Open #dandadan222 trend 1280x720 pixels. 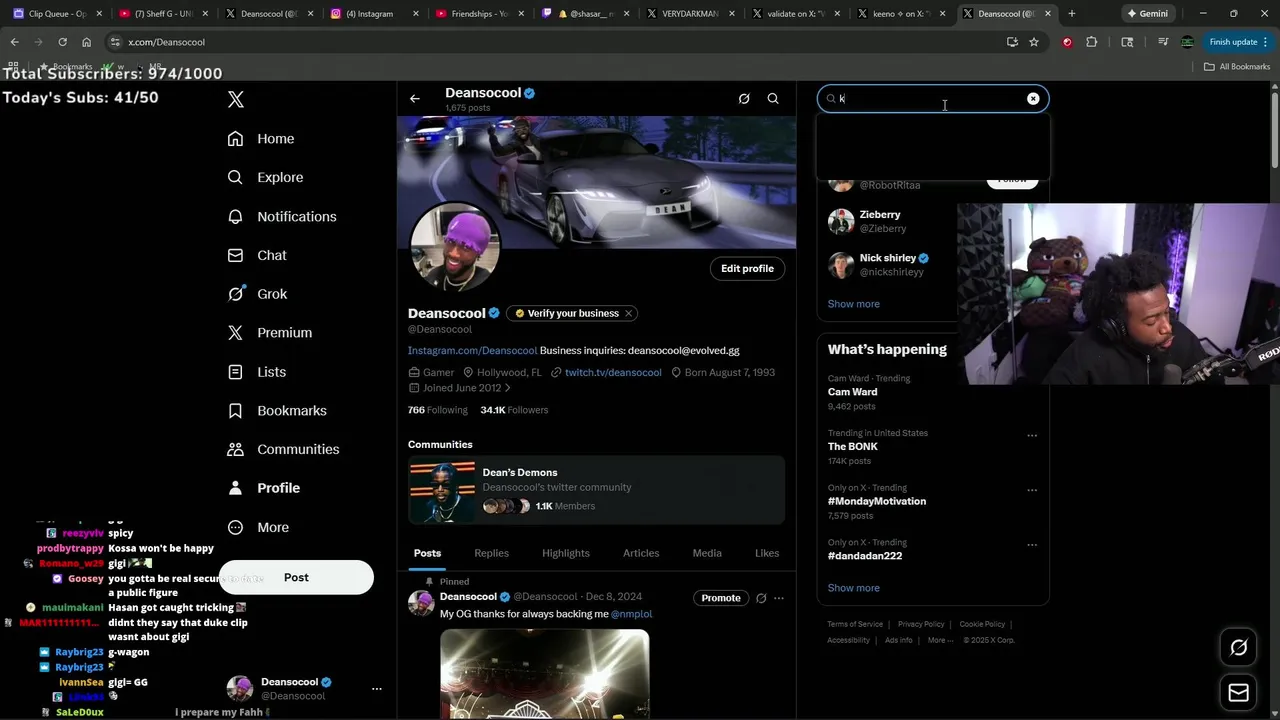coord(865,556)
